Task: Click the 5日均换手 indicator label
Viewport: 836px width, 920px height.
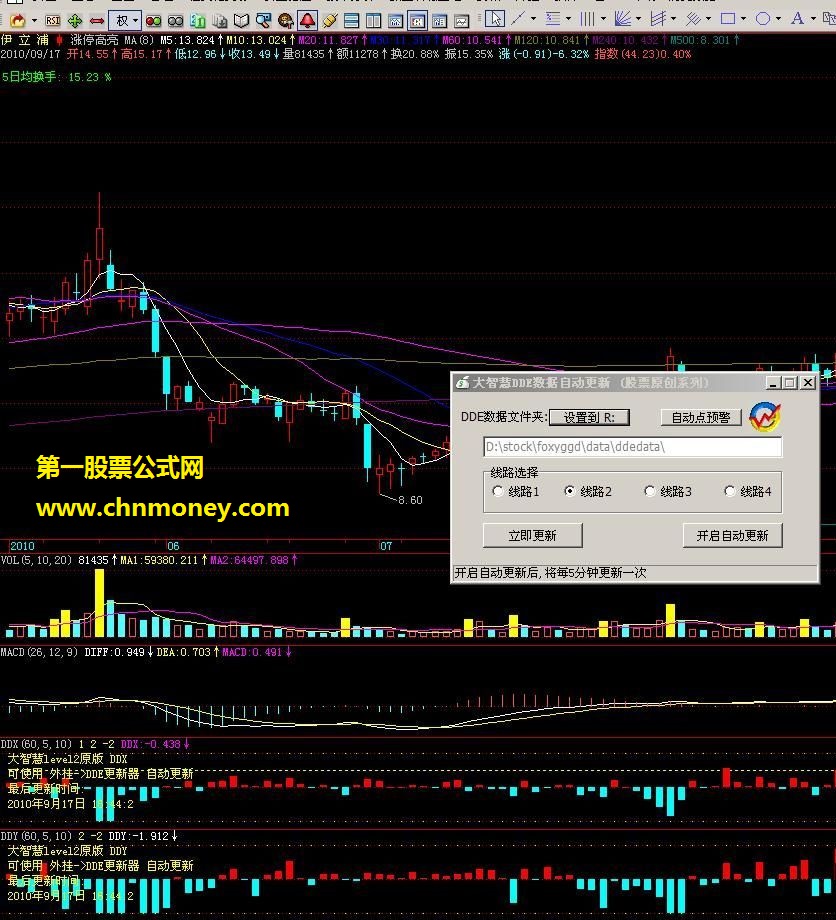Action: coord(29,77)
